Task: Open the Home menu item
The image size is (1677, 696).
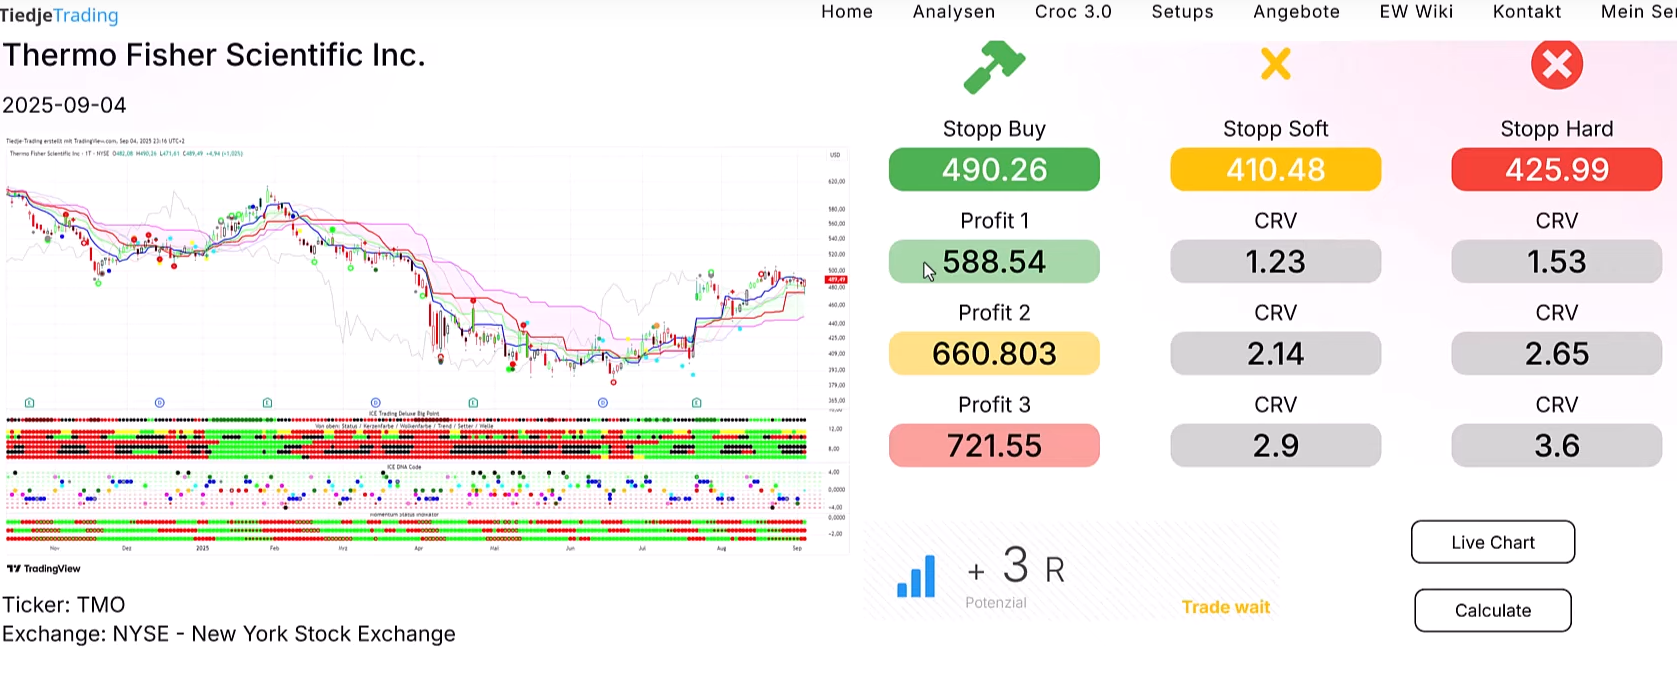Action: point(846,12)
